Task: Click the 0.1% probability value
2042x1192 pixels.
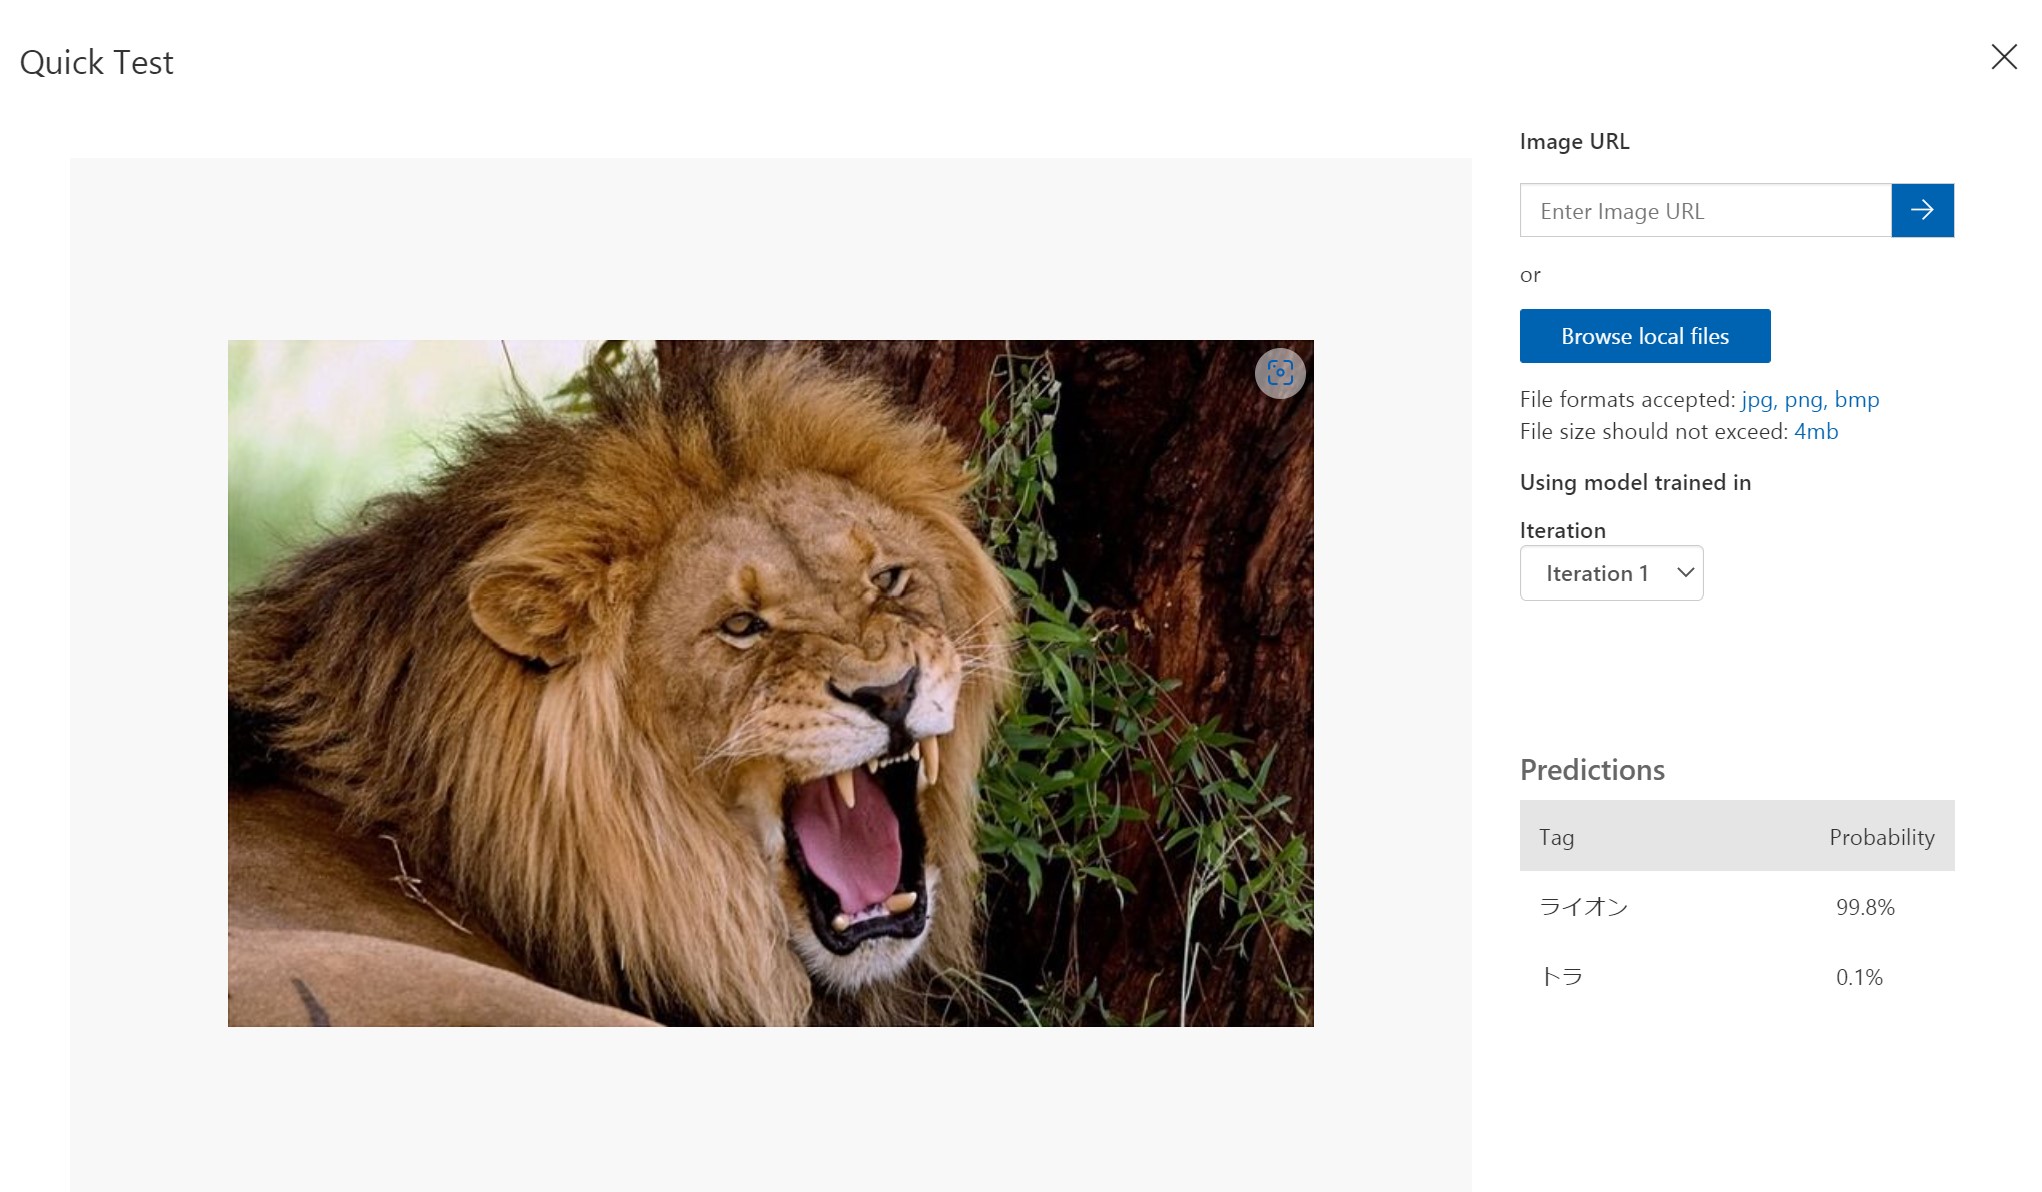Action: click(x=1859, y=977)
